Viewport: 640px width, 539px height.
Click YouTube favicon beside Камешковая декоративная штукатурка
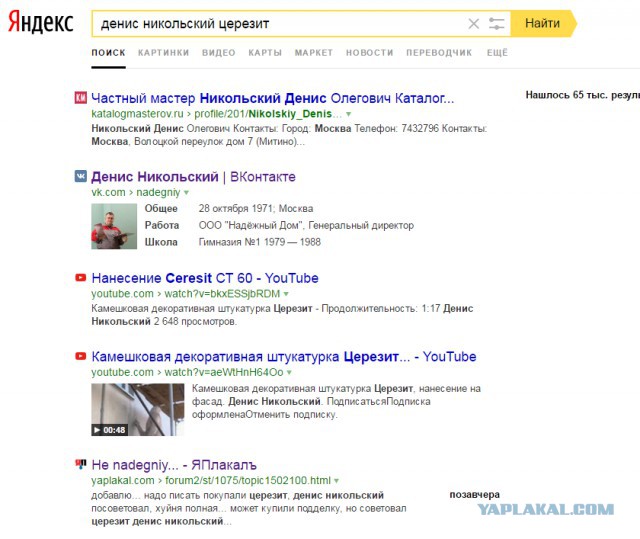[81, 356]
